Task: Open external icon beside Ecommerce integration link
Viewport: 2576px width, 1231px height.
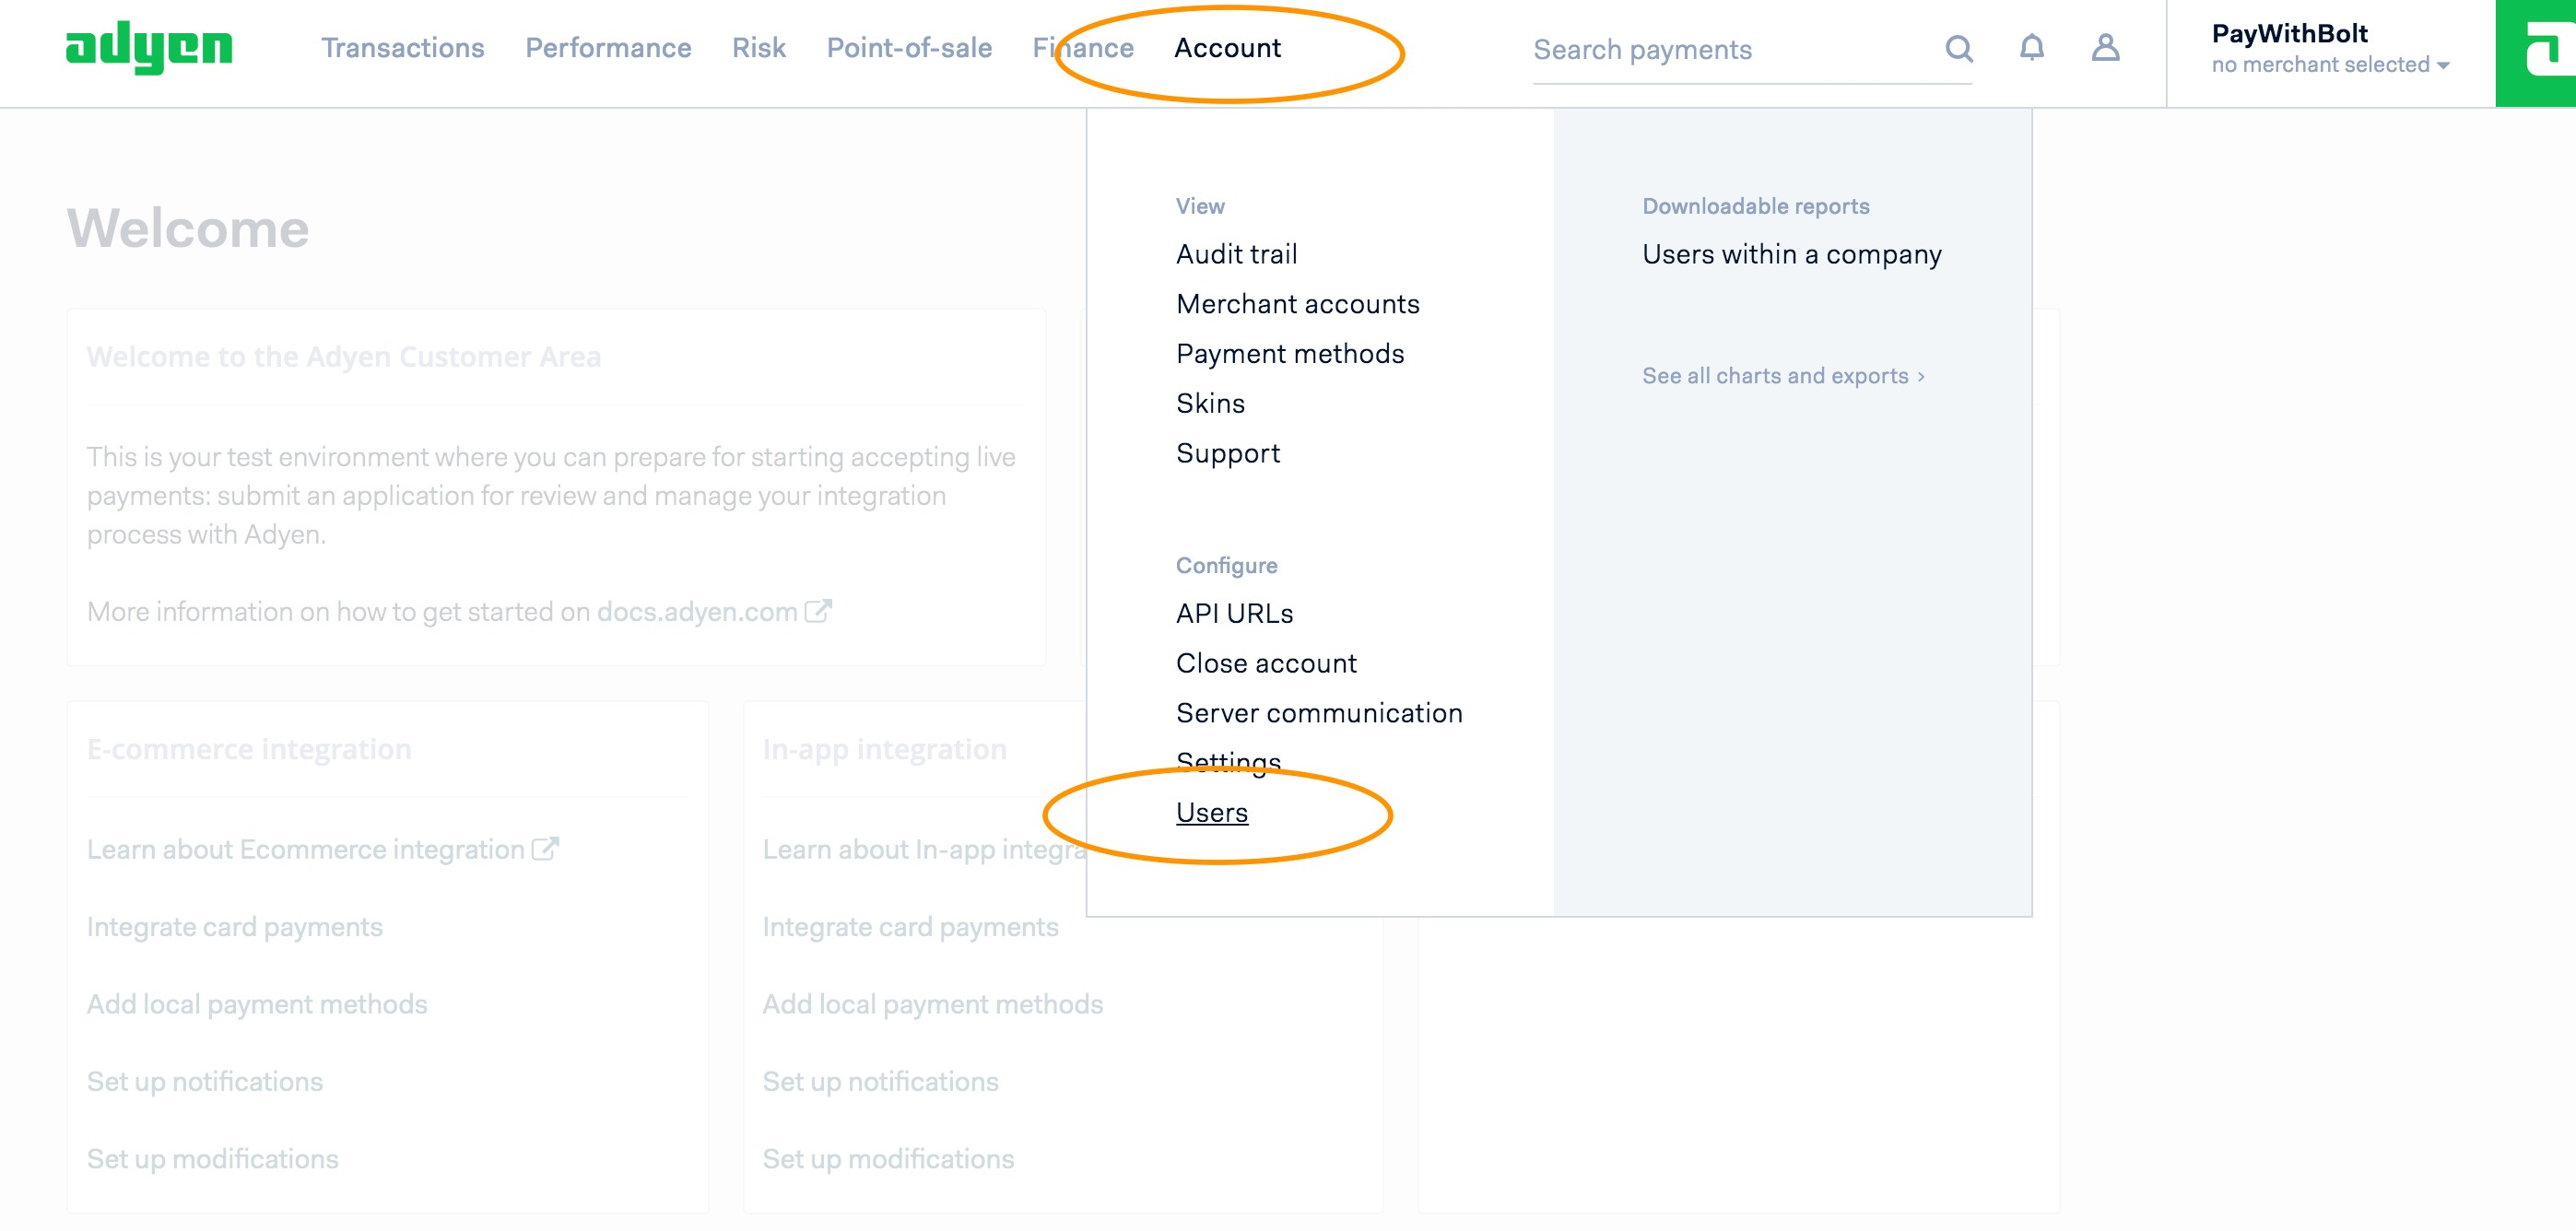Action: point(545,849)
